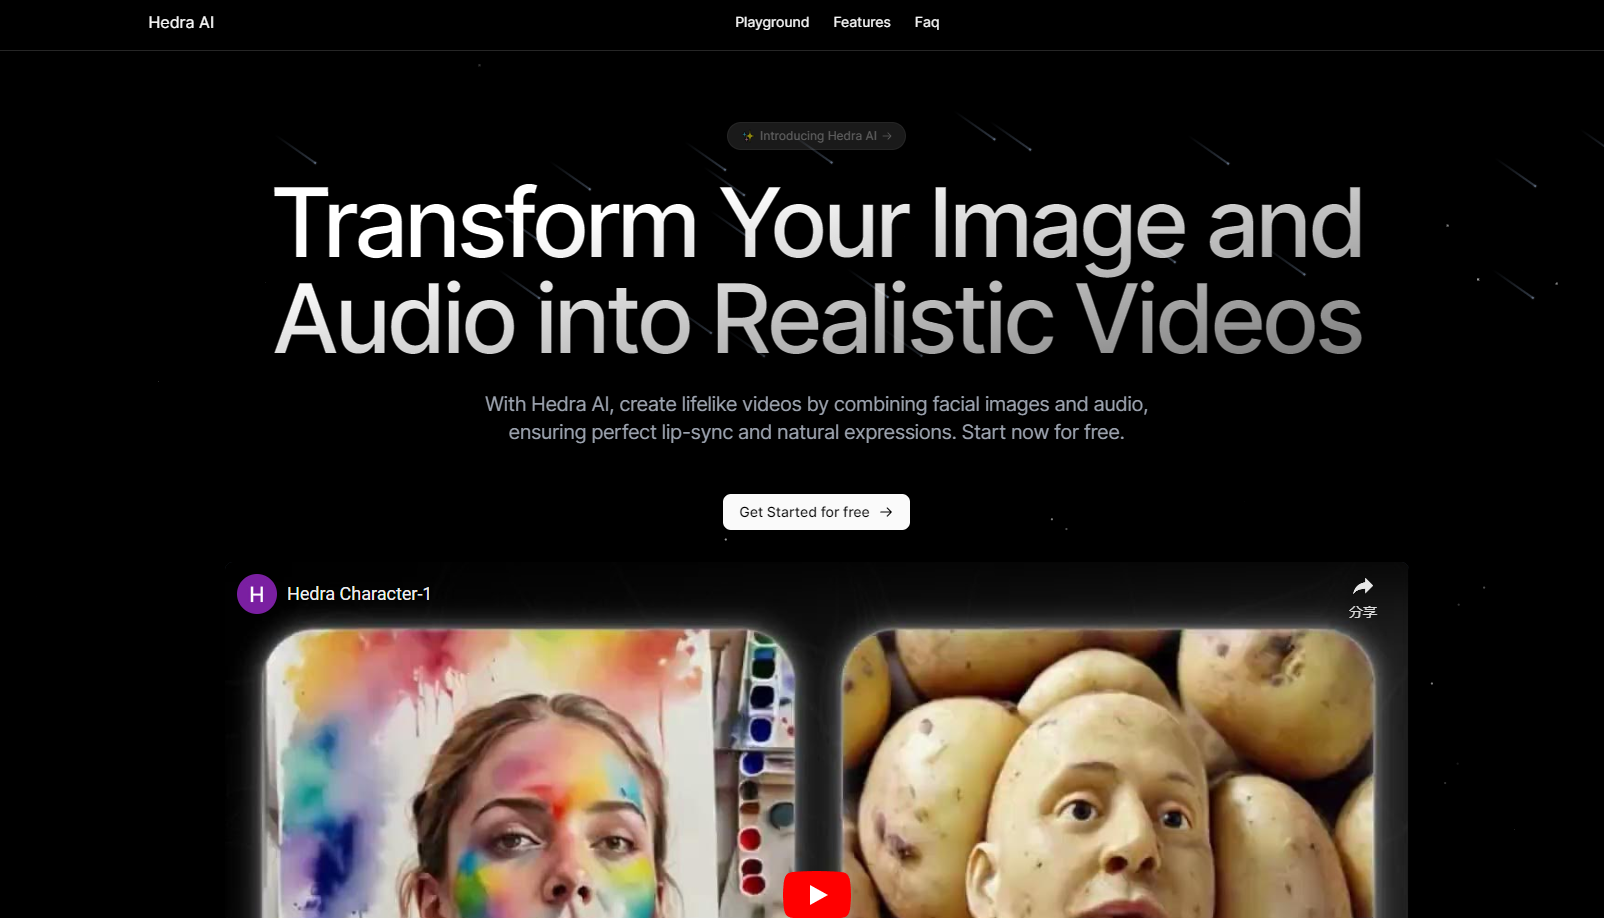Click the Hedra AI logo
Screen dimensions: 1604x918
click(181, 23)
